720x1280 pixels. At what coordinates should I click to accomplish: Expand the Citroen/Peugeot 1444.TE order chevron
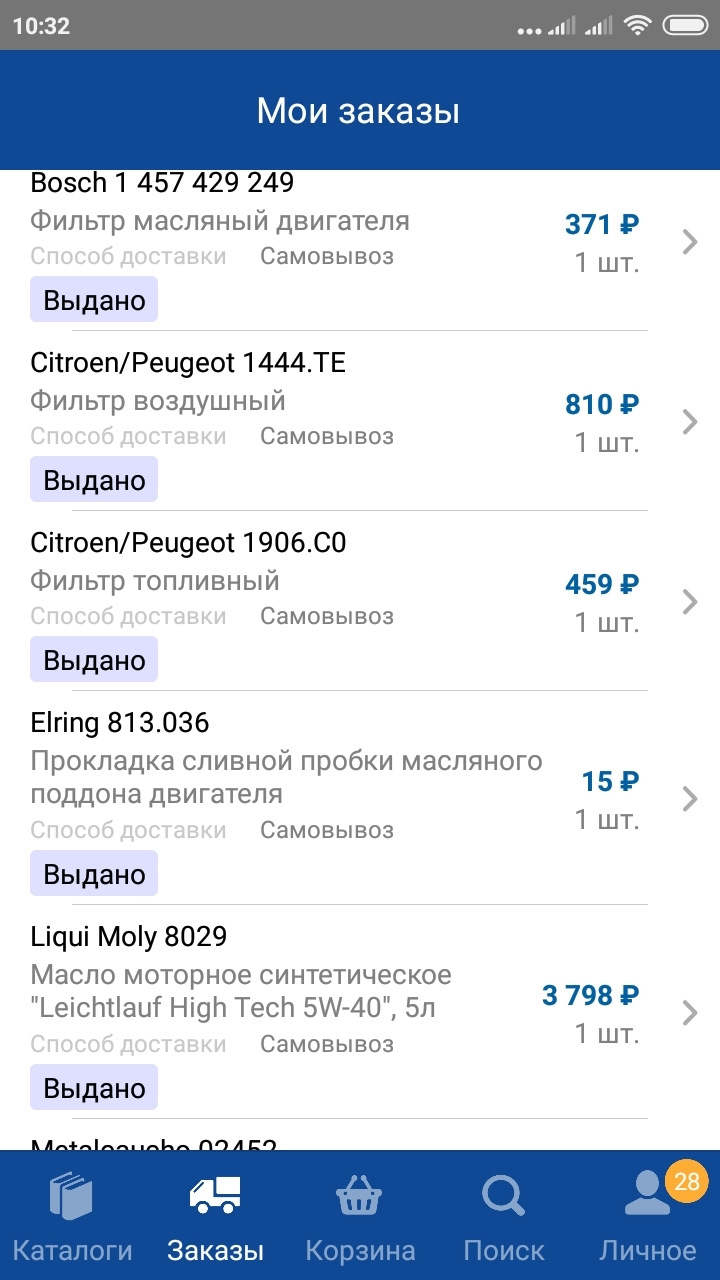coord(689,421)
